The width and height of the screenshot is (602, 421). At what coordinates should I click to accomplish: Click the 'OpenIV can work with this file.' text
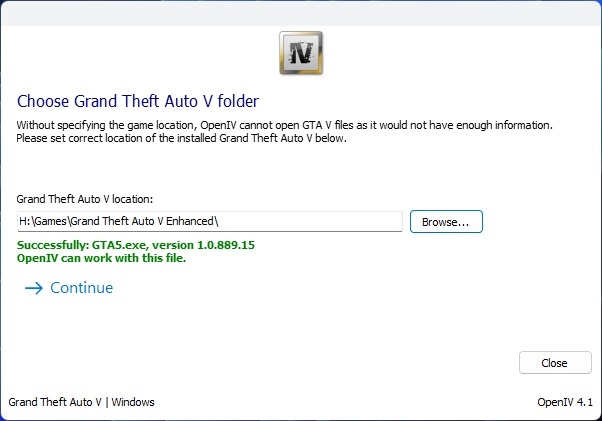(x=101, y=258)
